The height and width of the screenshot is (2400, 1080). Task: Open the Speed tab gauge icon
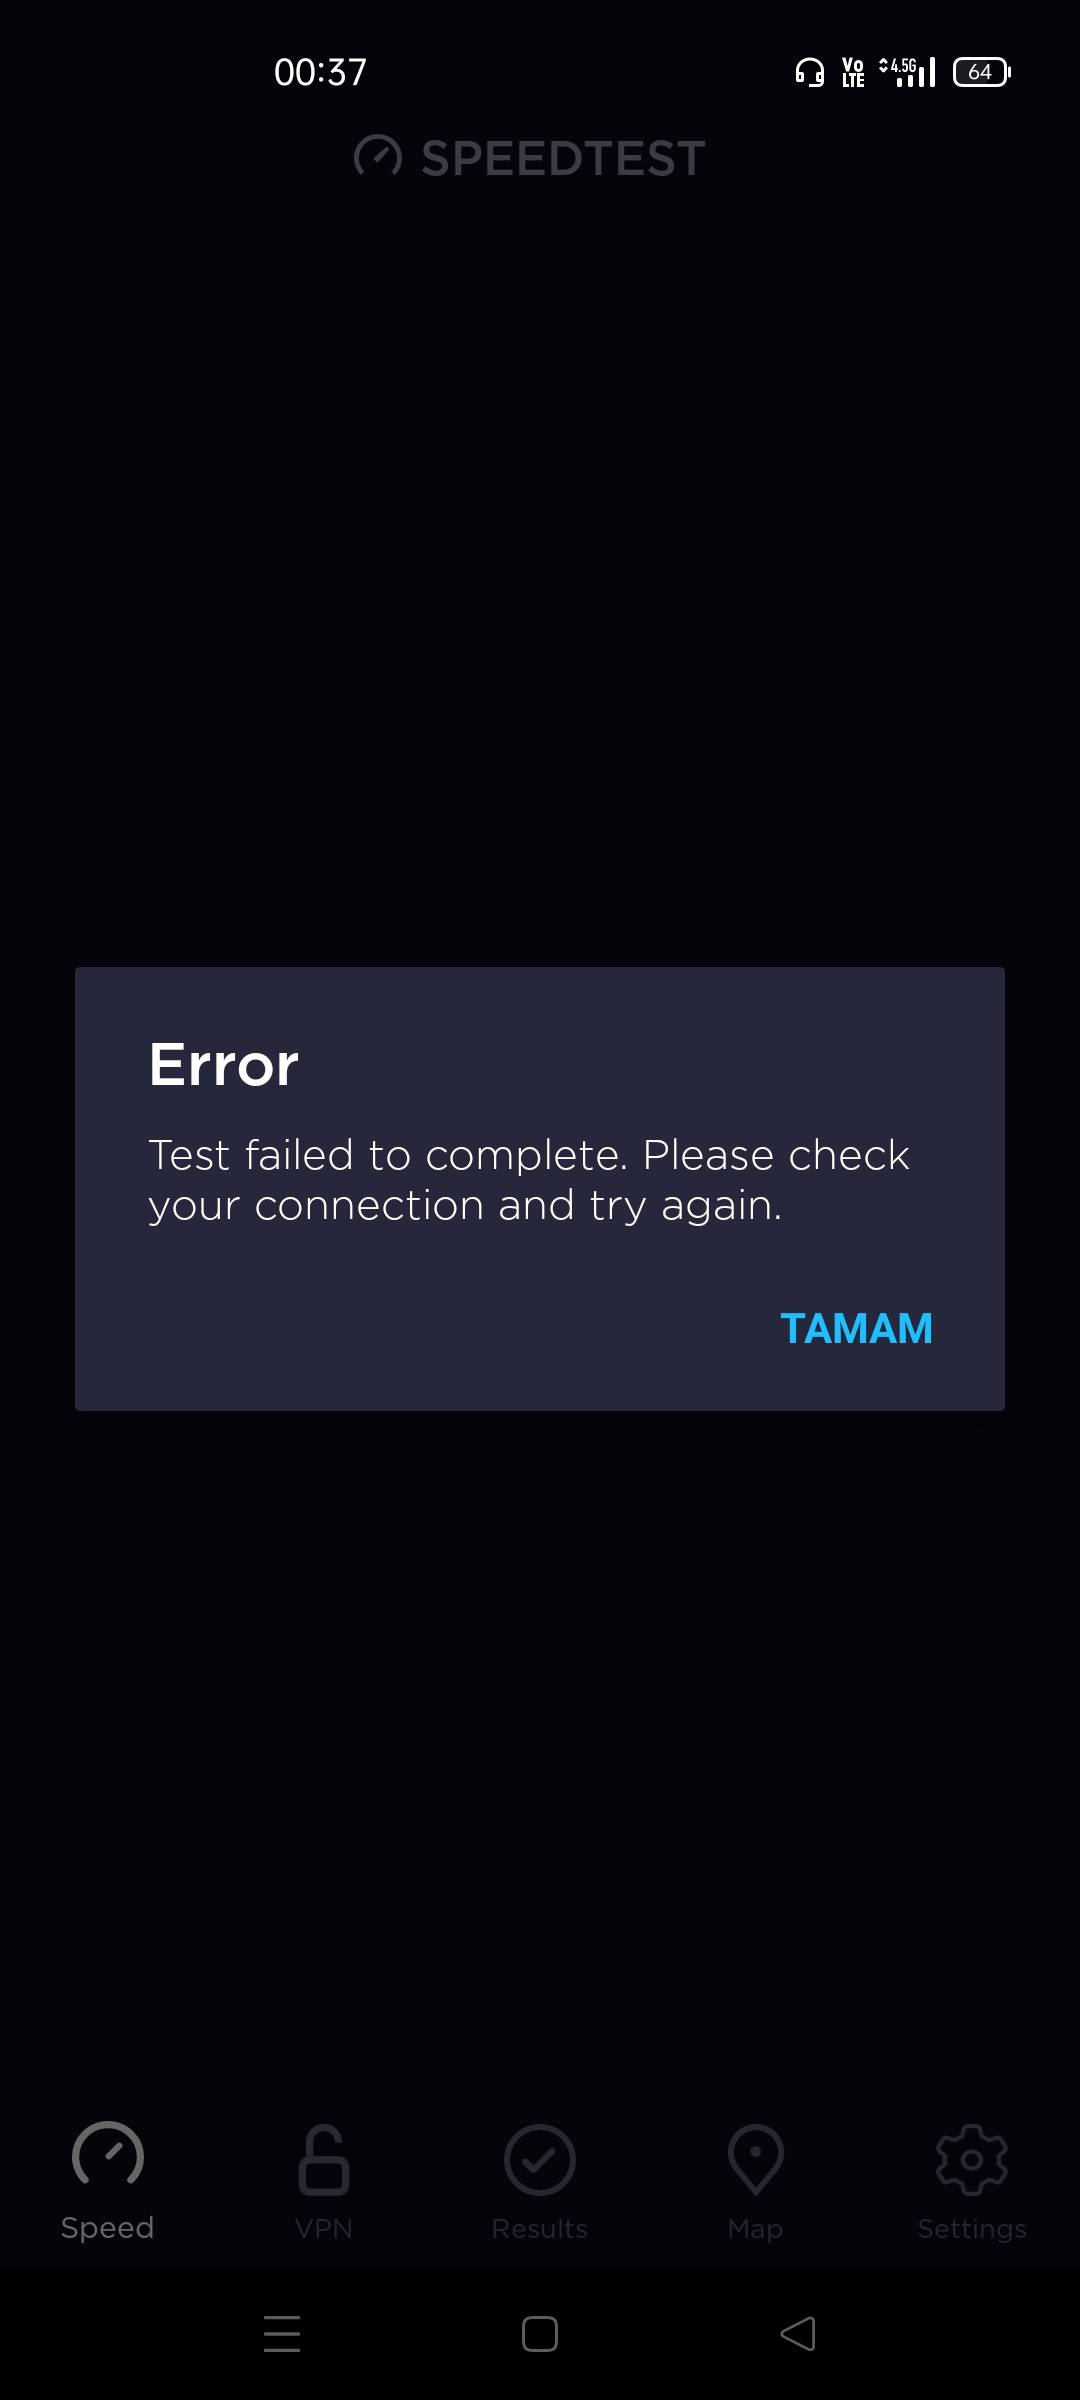coord(108,2155)
